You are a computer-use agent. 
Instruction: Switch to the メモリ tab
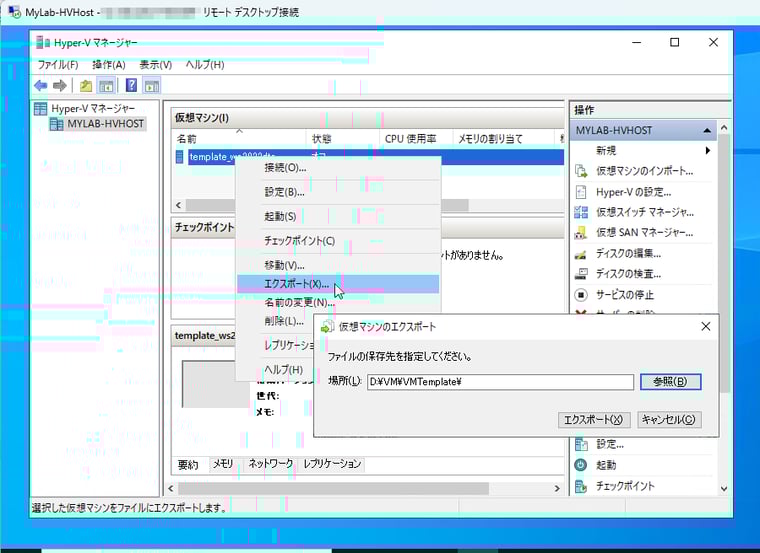click(223, 464)
